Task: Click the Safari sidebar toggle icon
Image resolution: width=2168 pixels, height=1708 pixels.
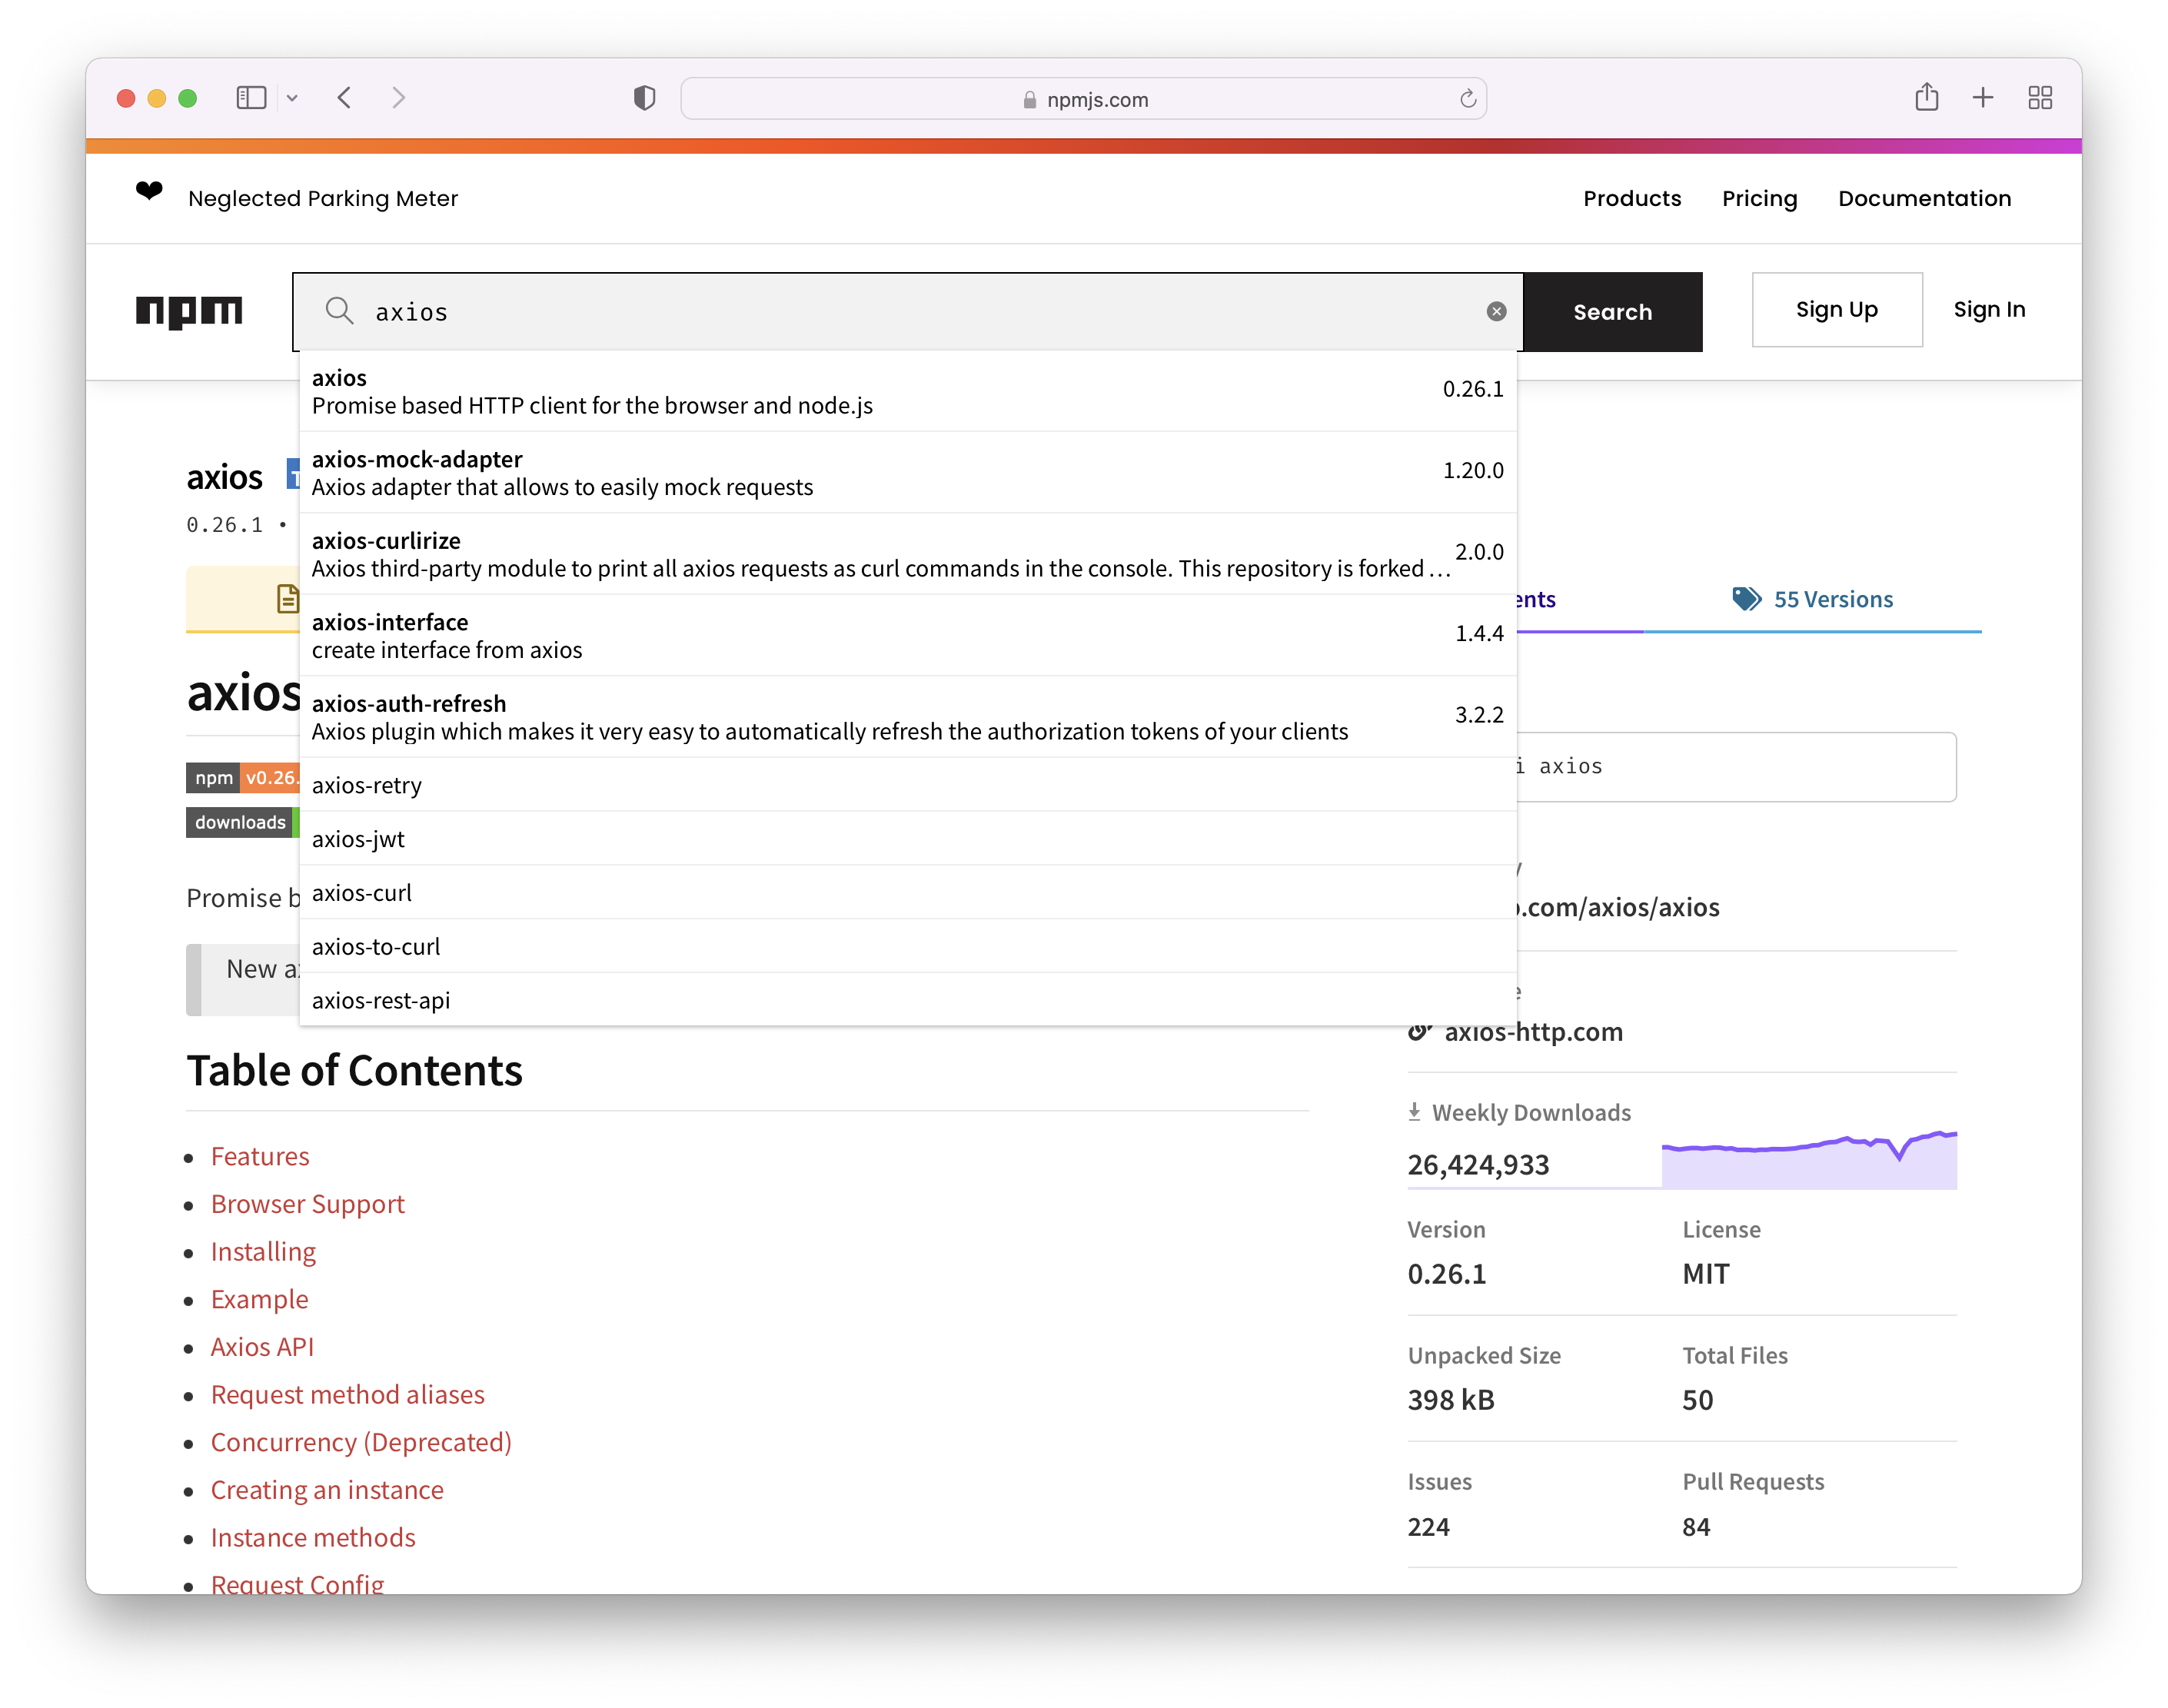Action: tap(251, 98)
